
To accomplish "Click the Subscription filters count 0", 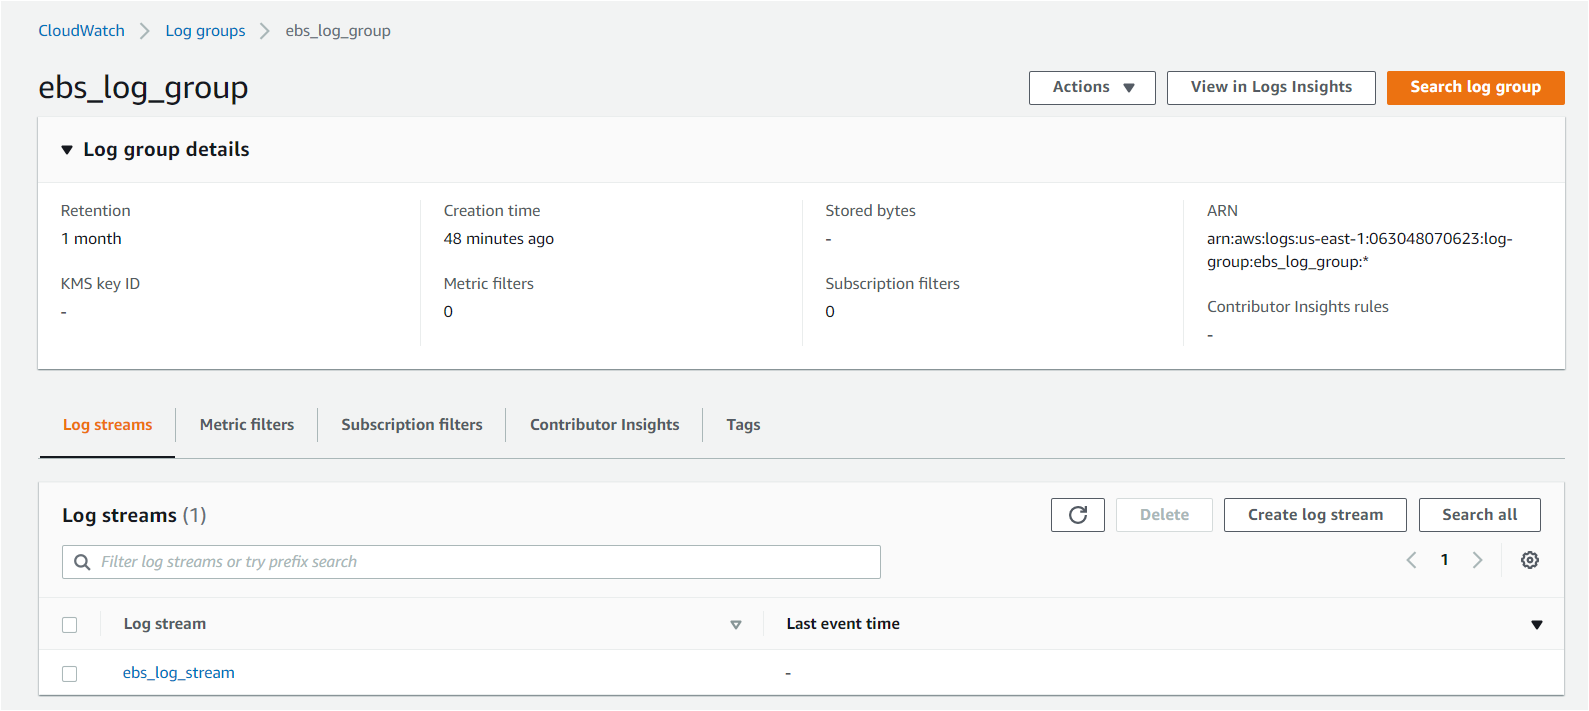I will tap(830, 312).
